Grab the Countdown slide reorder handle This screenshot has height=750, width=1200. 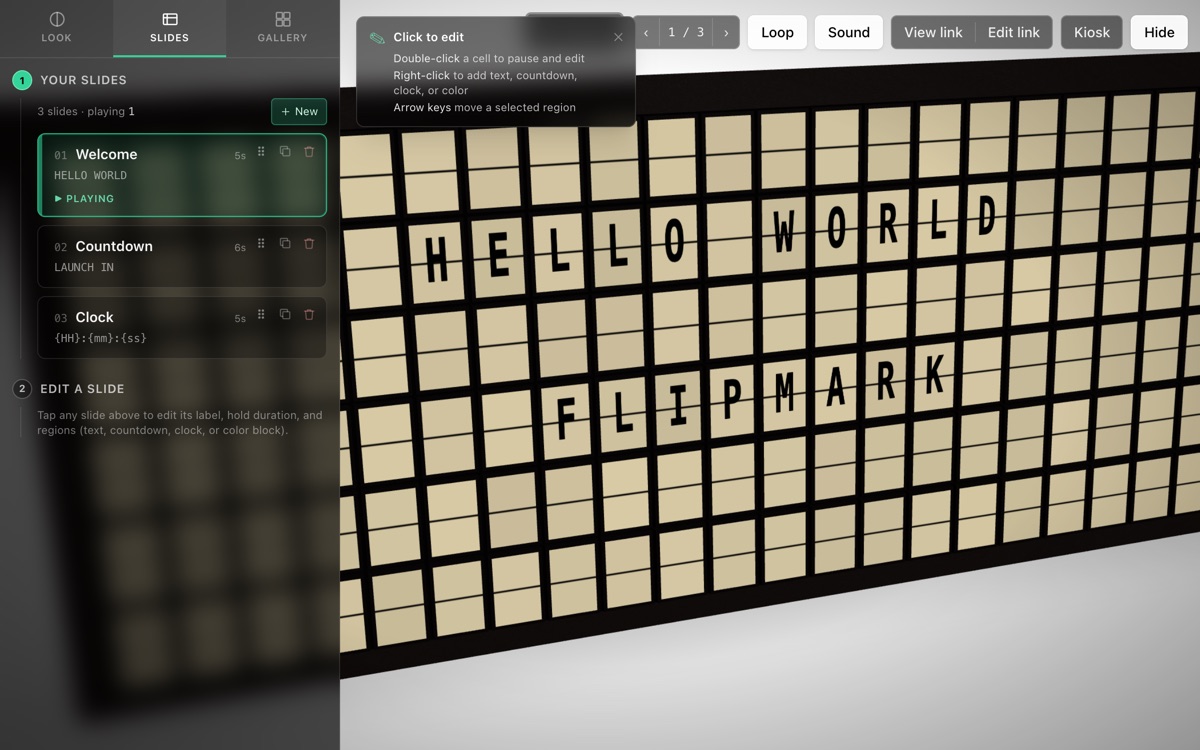click(261, 244)
